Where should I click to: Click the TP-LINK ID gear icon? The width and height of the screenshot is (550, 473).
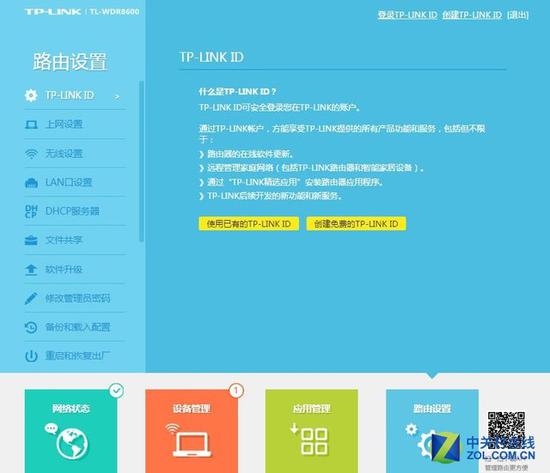point(31,95)
